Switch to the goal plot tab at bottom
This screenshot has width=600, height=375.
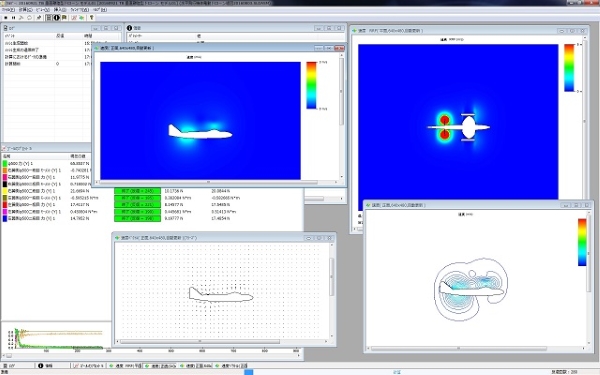(89, 366)
